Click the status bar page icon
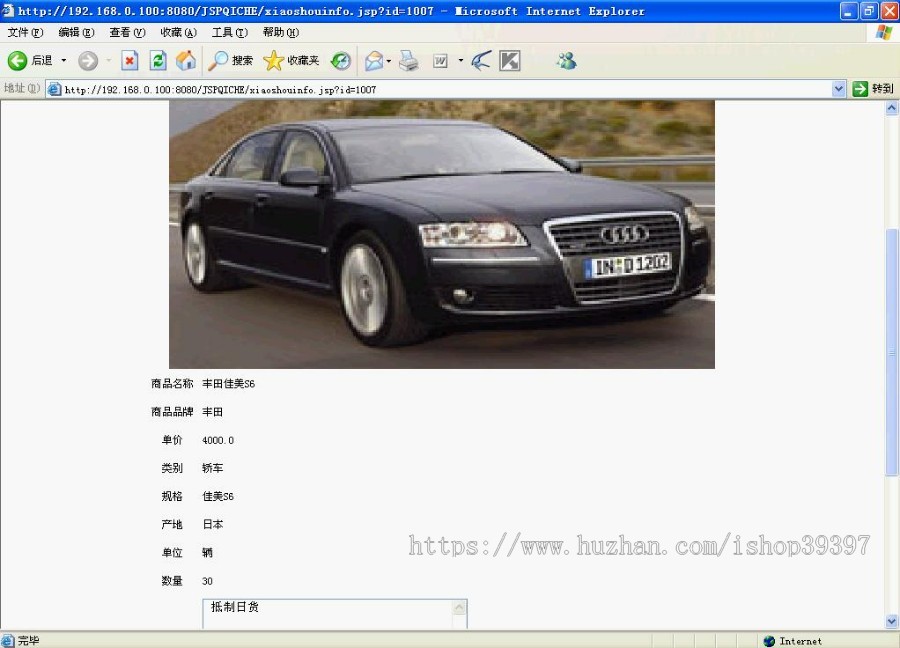The height and width of the screenshot is (648, 900). (7, 641)
